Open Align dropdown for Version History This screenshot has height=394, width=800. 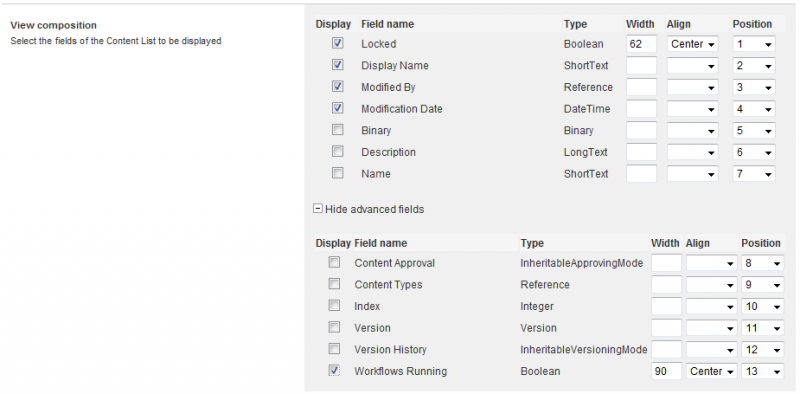pos(711,350)
